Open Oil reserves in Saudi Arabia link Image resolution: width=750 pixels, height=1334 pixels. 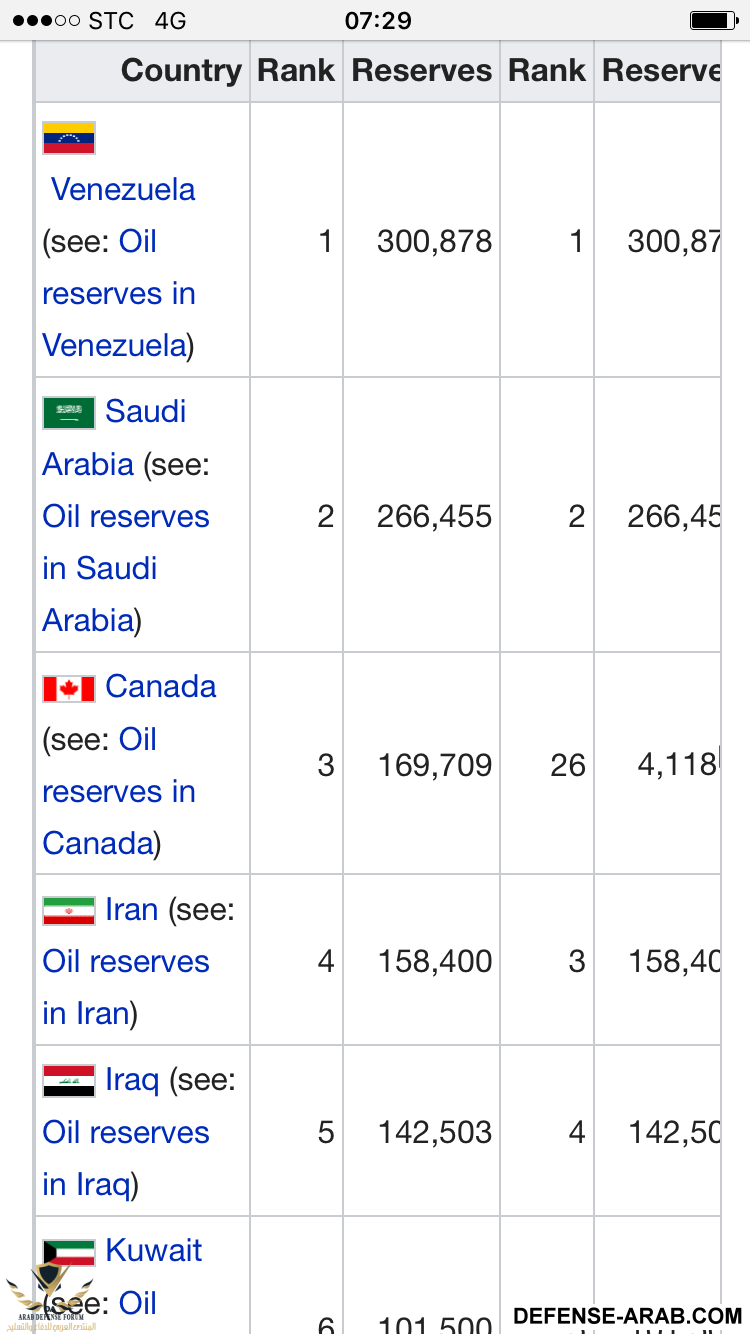tap(126, 568)
